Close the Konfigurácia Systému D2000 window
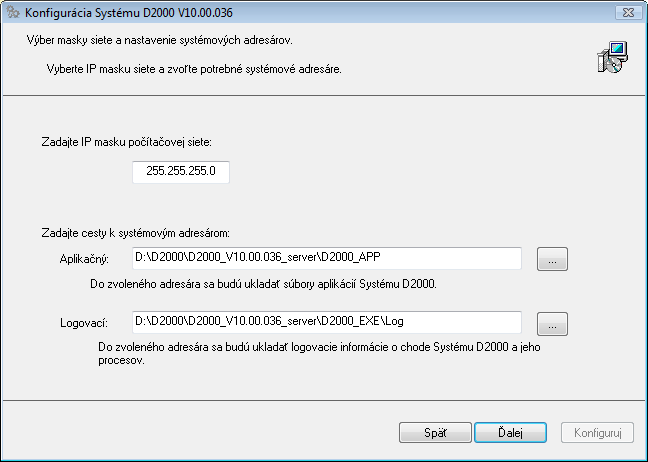 point(625,14)
